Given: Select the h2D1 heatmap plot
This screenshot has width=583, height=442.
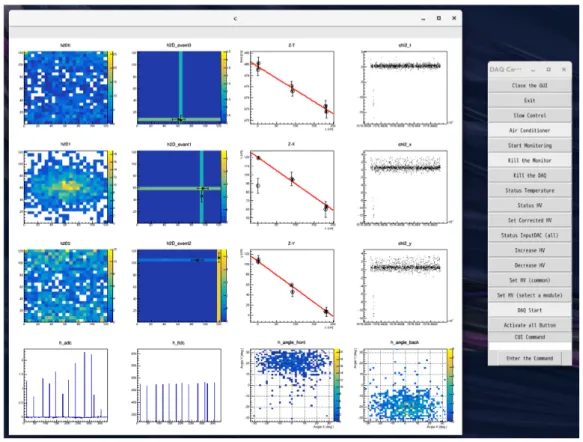Looking at the screenshot, I should 66,187.
